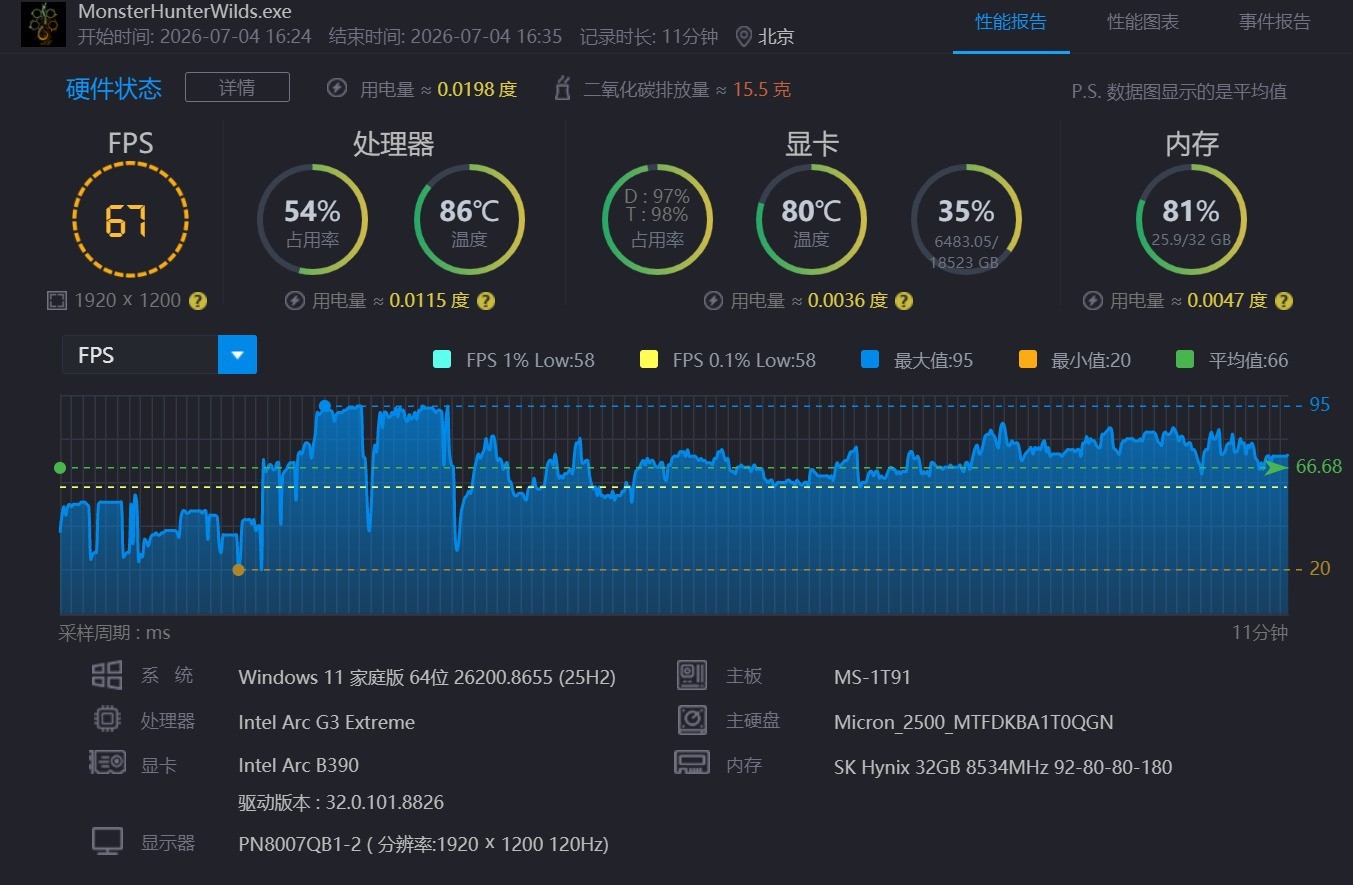Toggle 最小值 orange legend swatch
Screen dimensions: 1353x885
tap(1027, 360)
